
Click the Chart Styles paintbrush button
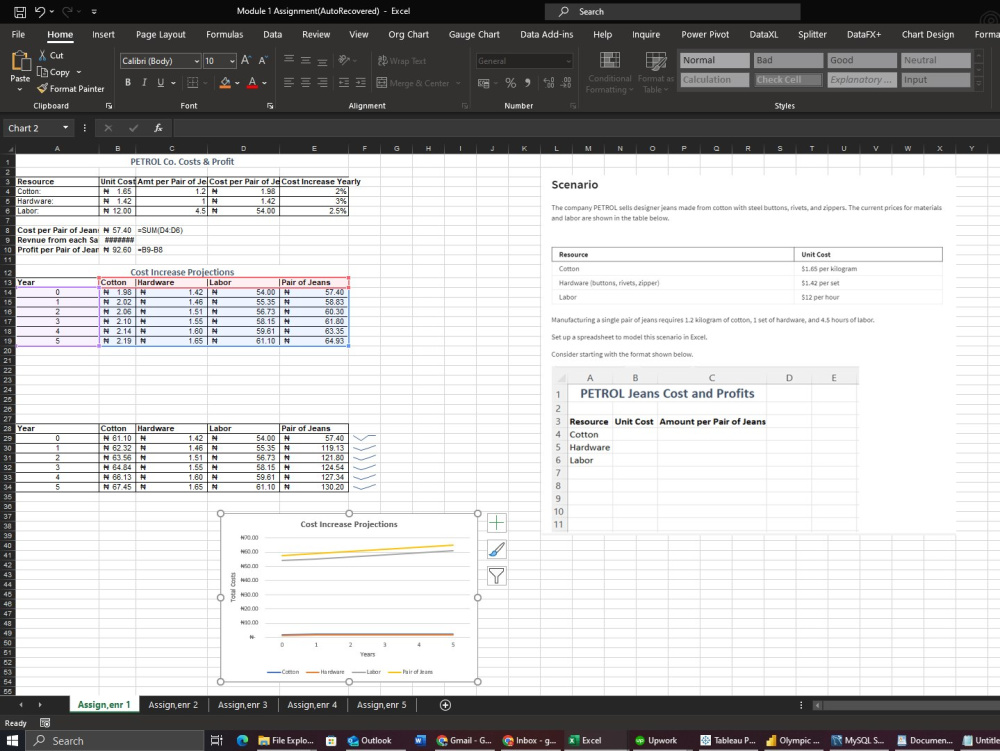[496, 550]
